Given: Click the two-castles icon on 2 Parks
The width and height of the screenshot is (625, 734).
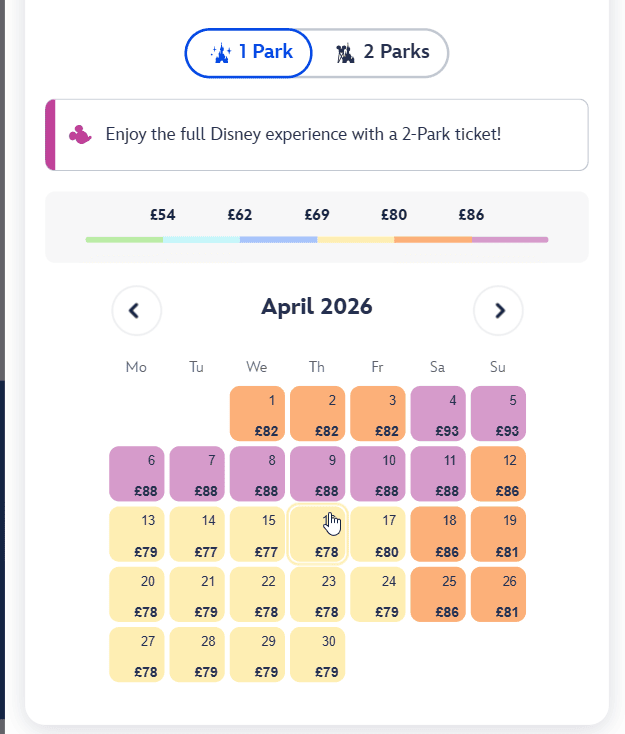Looking at the screenshot, I should [346, 53].
